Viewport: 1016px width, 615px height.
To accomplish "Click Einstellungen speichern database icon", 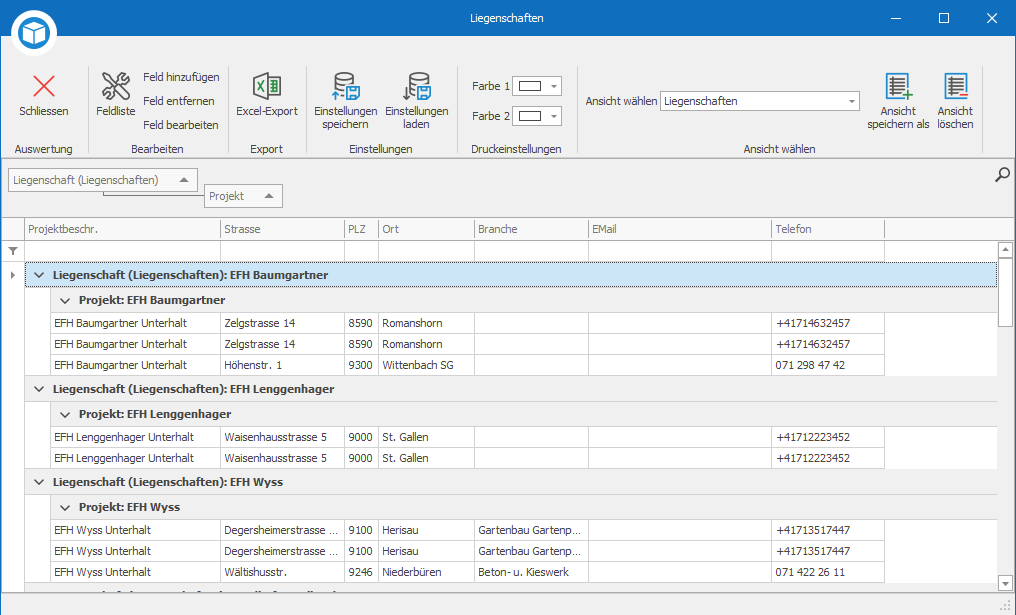I will (x=346, y=86).
